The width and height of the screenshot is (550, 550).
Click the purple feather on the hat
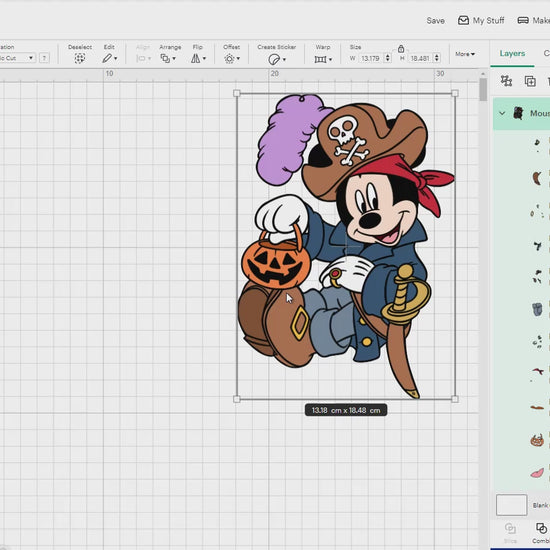tap(288, 140)
